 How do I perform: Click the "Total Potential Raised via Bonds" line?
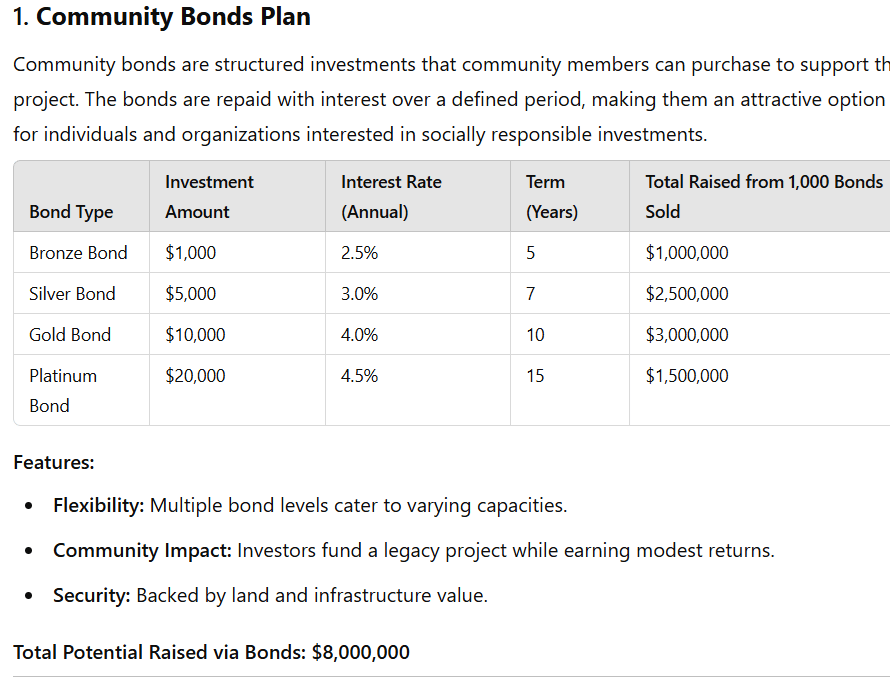tap(211, 653)
